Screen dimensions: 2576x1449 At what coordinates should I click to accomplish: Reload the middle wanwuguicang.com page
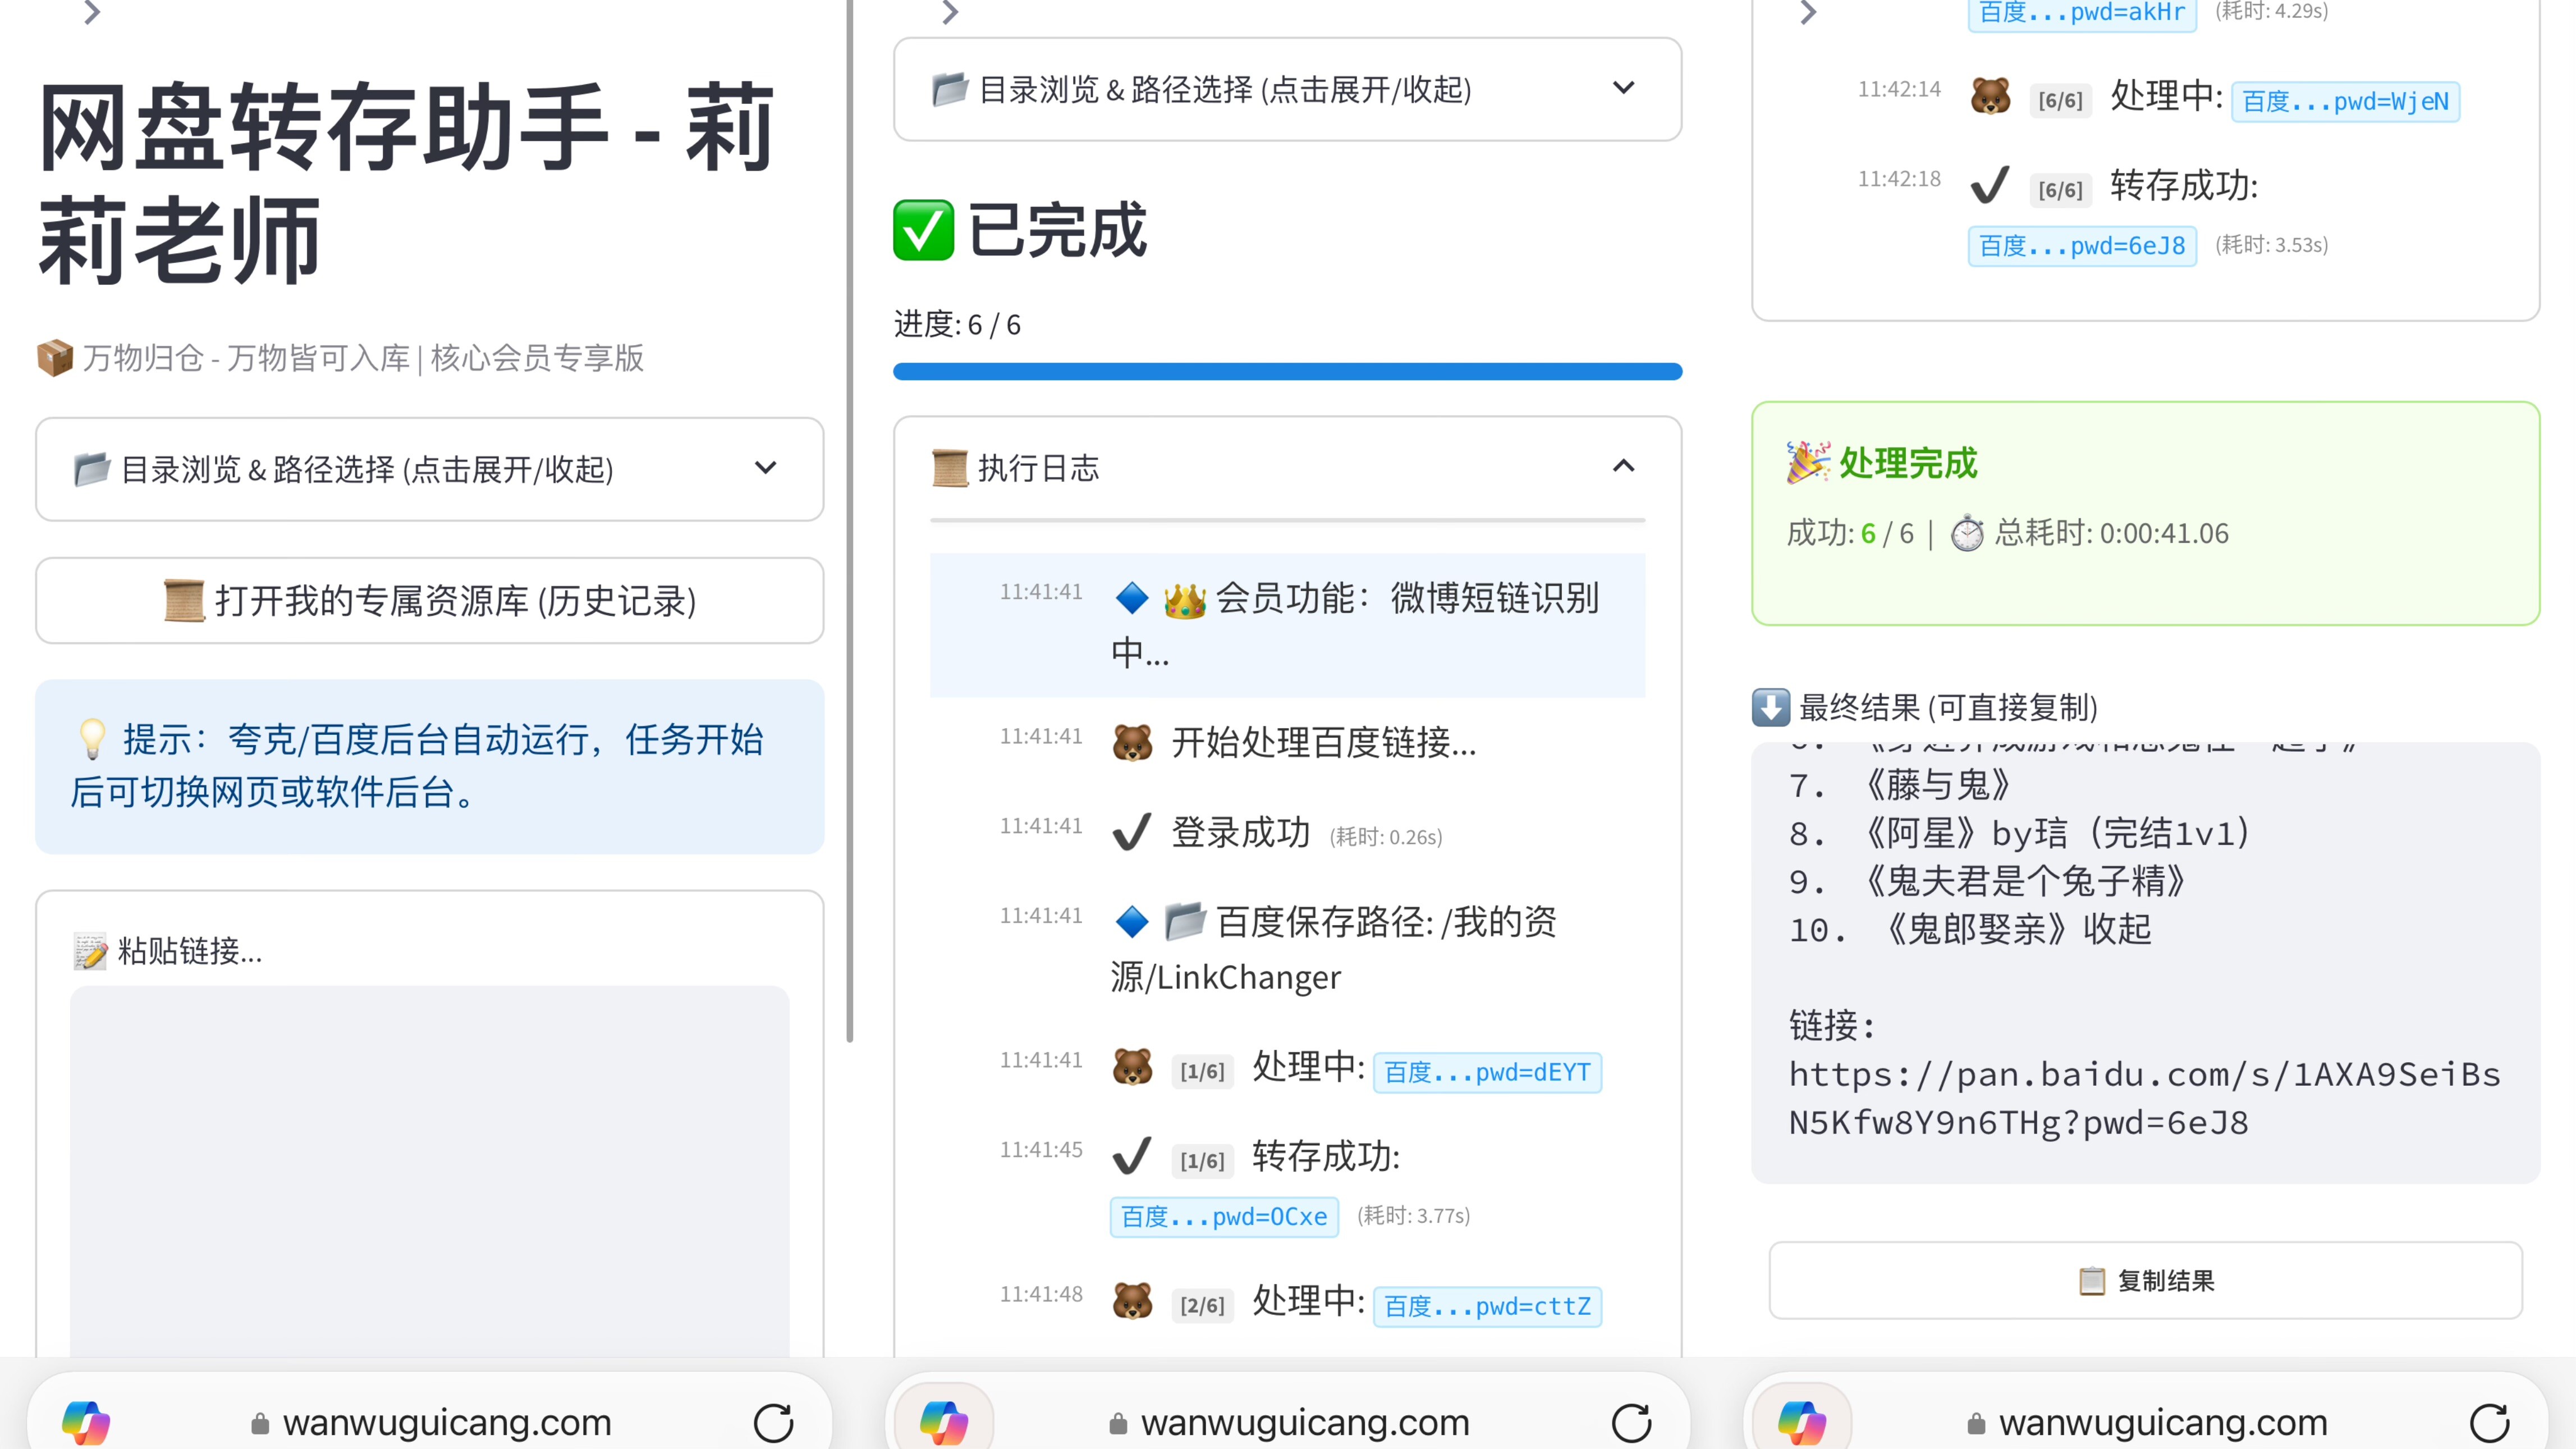[1631, 1422]
